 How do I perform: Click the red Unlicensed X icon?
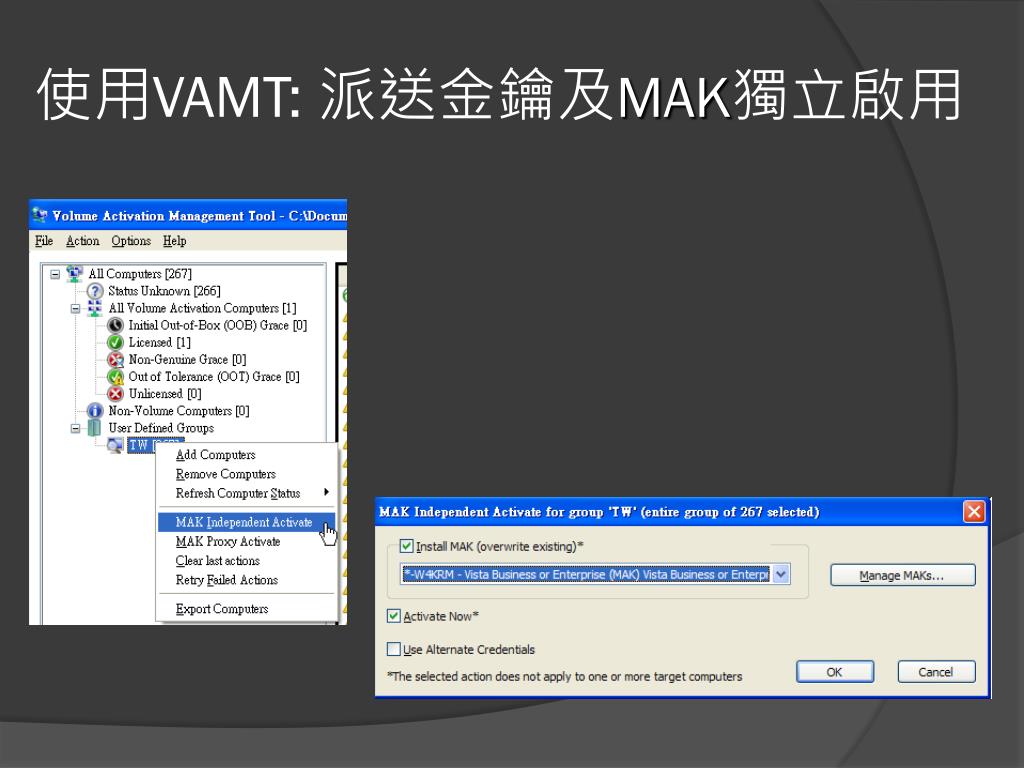(116, 394)
